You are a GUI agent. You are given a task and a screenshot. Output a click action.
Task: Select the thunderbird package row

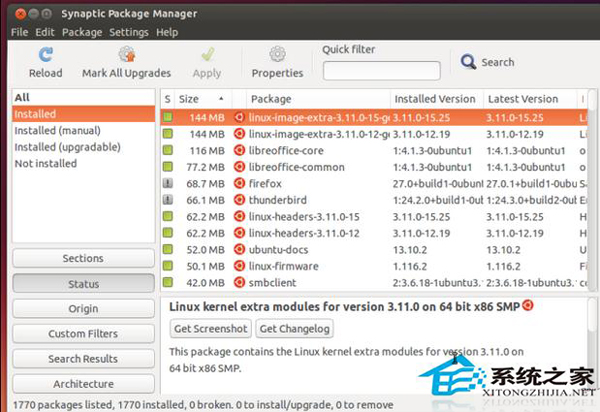[x=374, y=200]
